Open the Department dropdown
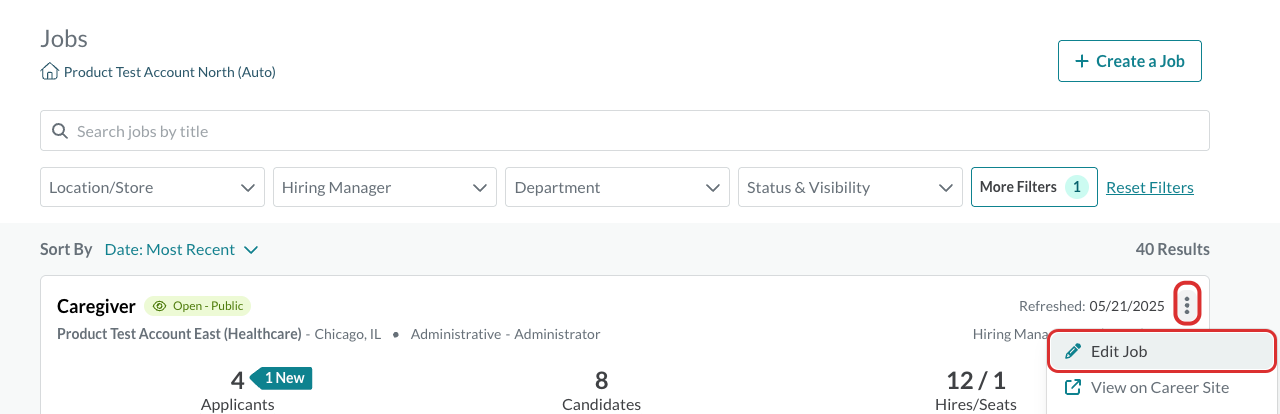This screenshot has height=414, width=1280. (617, 187)
